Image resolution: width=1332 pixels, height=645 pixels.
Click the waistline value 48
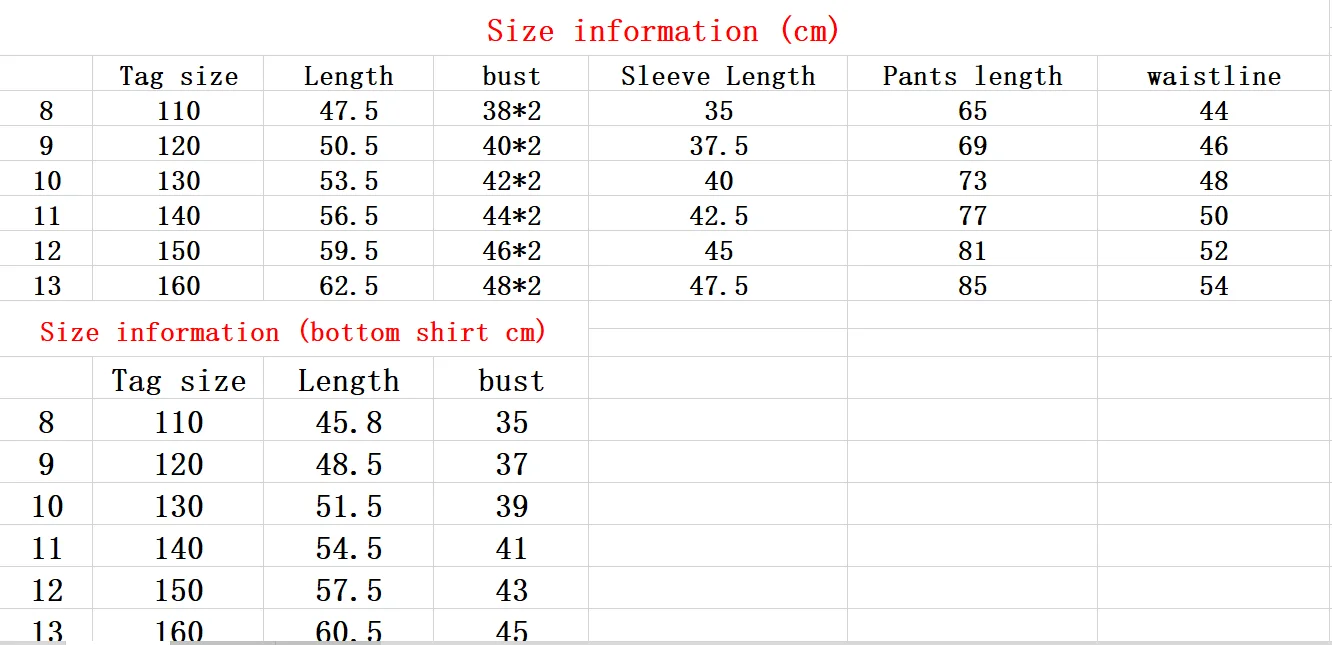1214,181
